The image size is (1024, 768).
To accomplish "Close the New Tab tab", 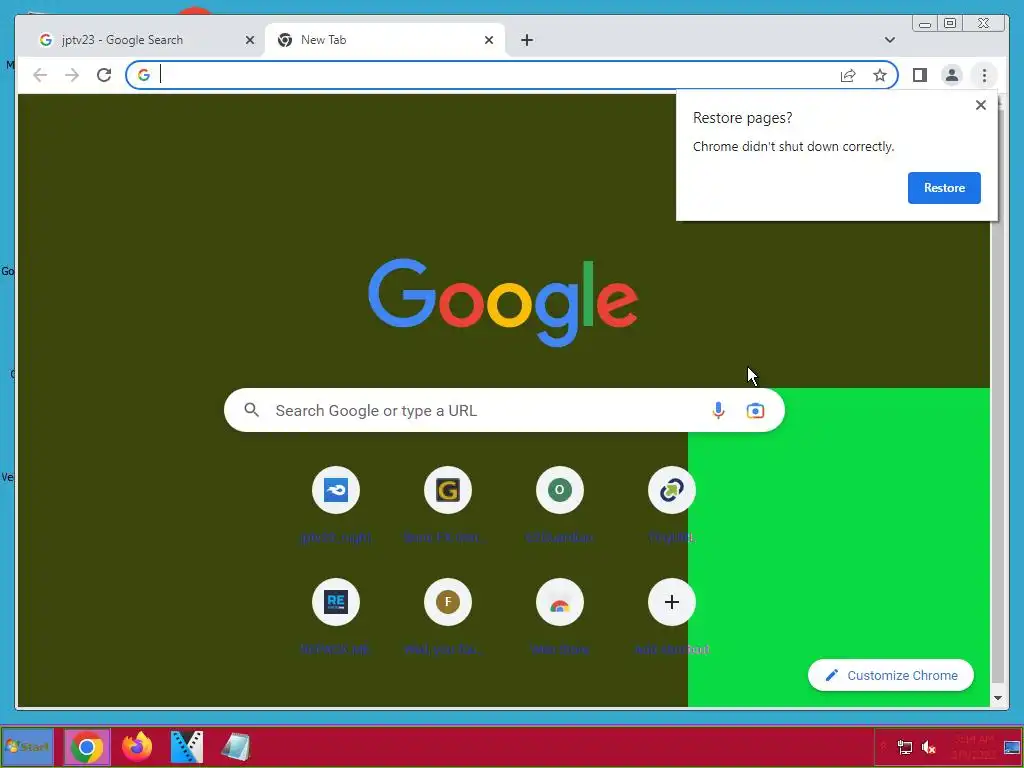I will pos(488,40).
